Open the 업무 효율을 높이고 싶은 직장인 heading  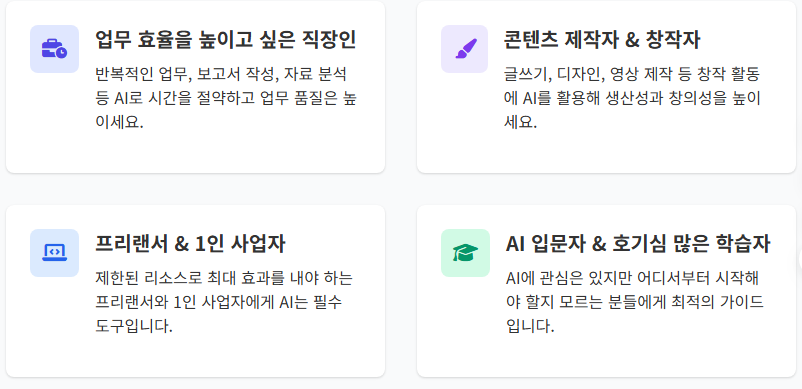coord(226,40)
